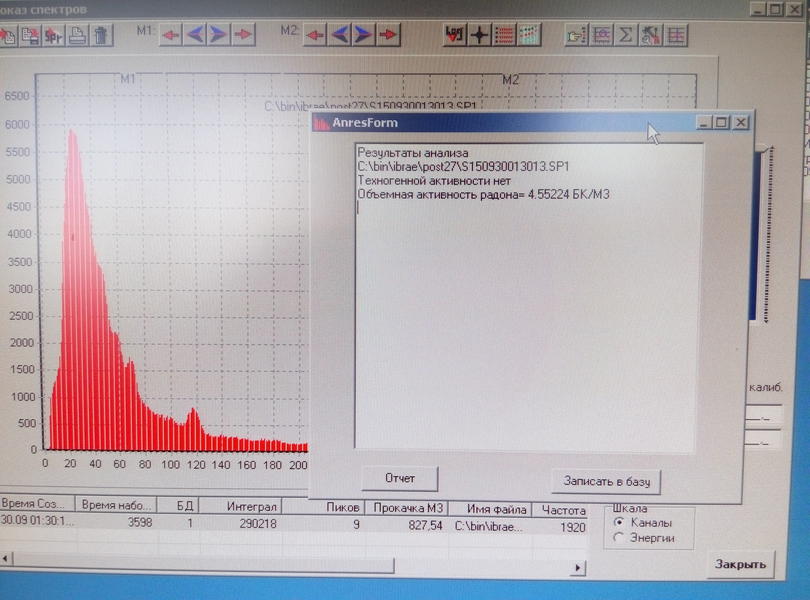Viewport: 810px width, 600px height.
Task: Click the open spectrum file toolbar icon
Action: pyautogui.click(x=7, y=35)
